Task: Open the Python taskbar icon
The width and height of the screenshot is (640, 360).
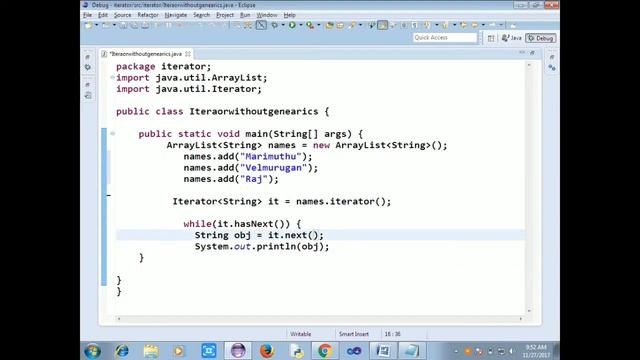Action: (296, 351)
